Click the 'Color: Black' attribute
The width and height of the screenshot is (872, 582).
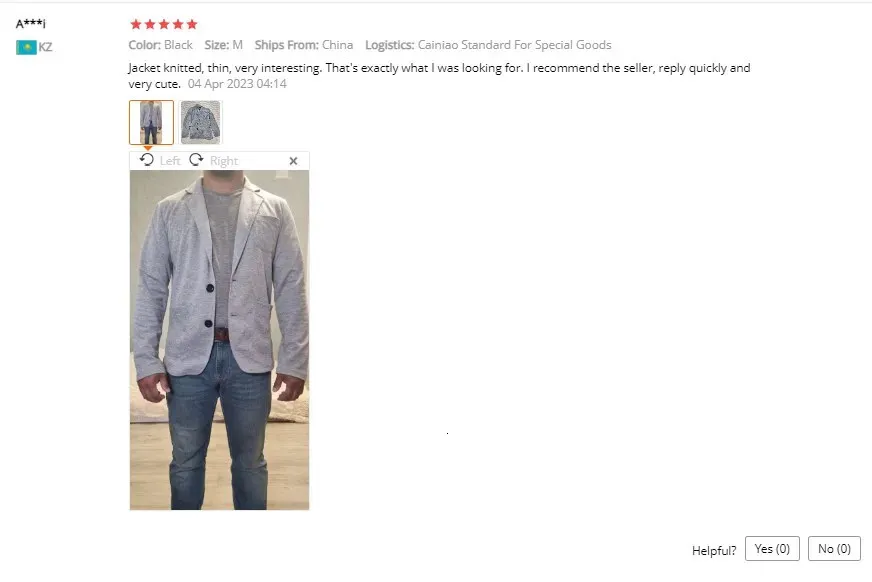(160, 45)
